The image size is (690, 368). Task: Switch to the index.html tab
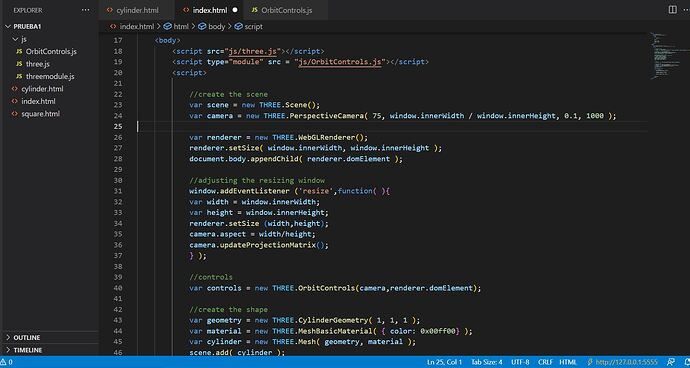210,10
